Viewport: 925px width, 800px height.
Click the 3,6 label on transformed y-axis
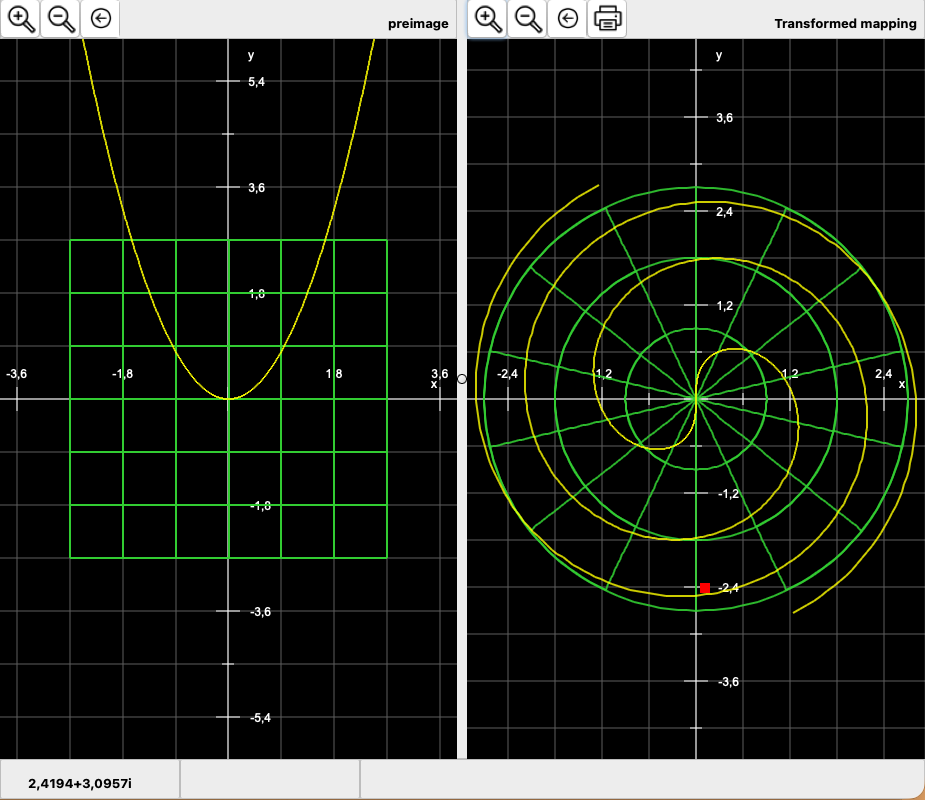pyautogui.click(x=724, y=118)
